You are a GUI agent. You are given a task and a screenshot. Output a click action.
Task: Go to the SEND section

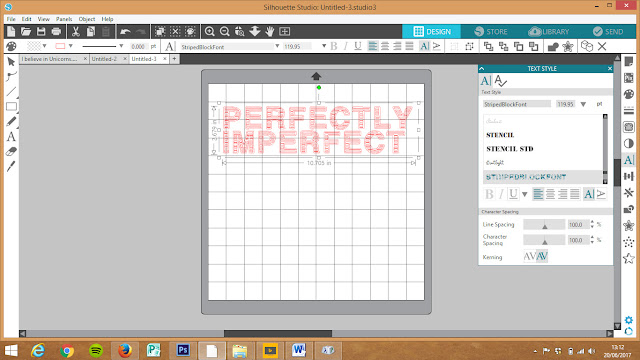click(608, 31)
